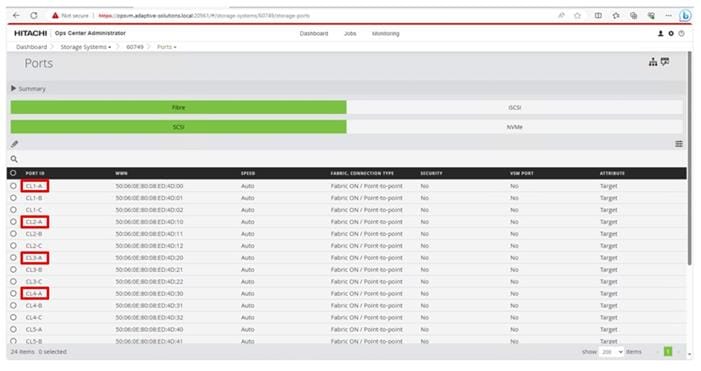The width and height of the screenshot is (701, 371).
Task: Select the radio for port CL3-A
Action: point(13,257)
